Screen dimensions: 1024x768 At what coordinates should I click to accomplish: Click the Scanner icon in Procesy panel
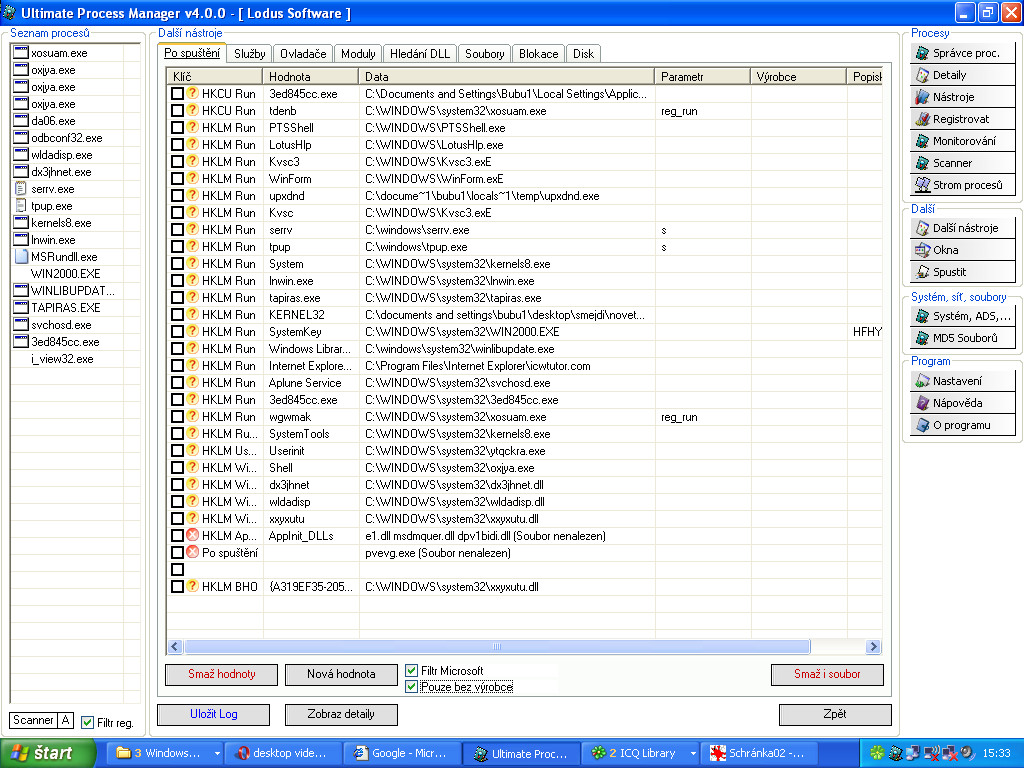921,163
